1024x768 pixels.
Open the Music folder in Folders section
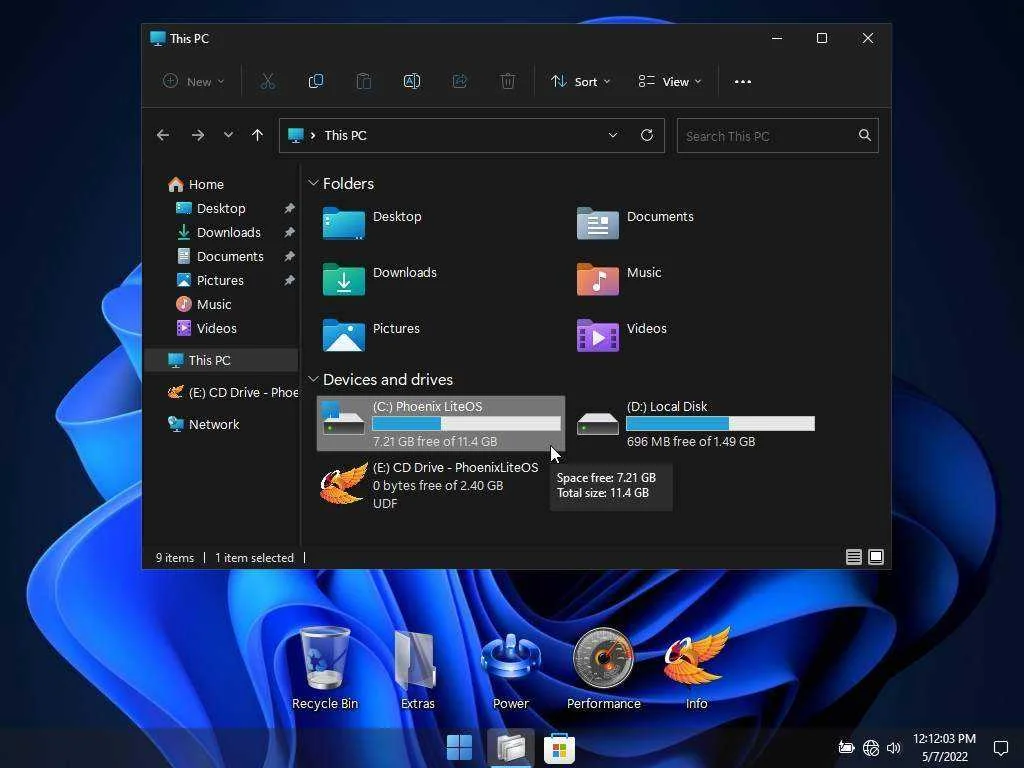pos(619,279)
